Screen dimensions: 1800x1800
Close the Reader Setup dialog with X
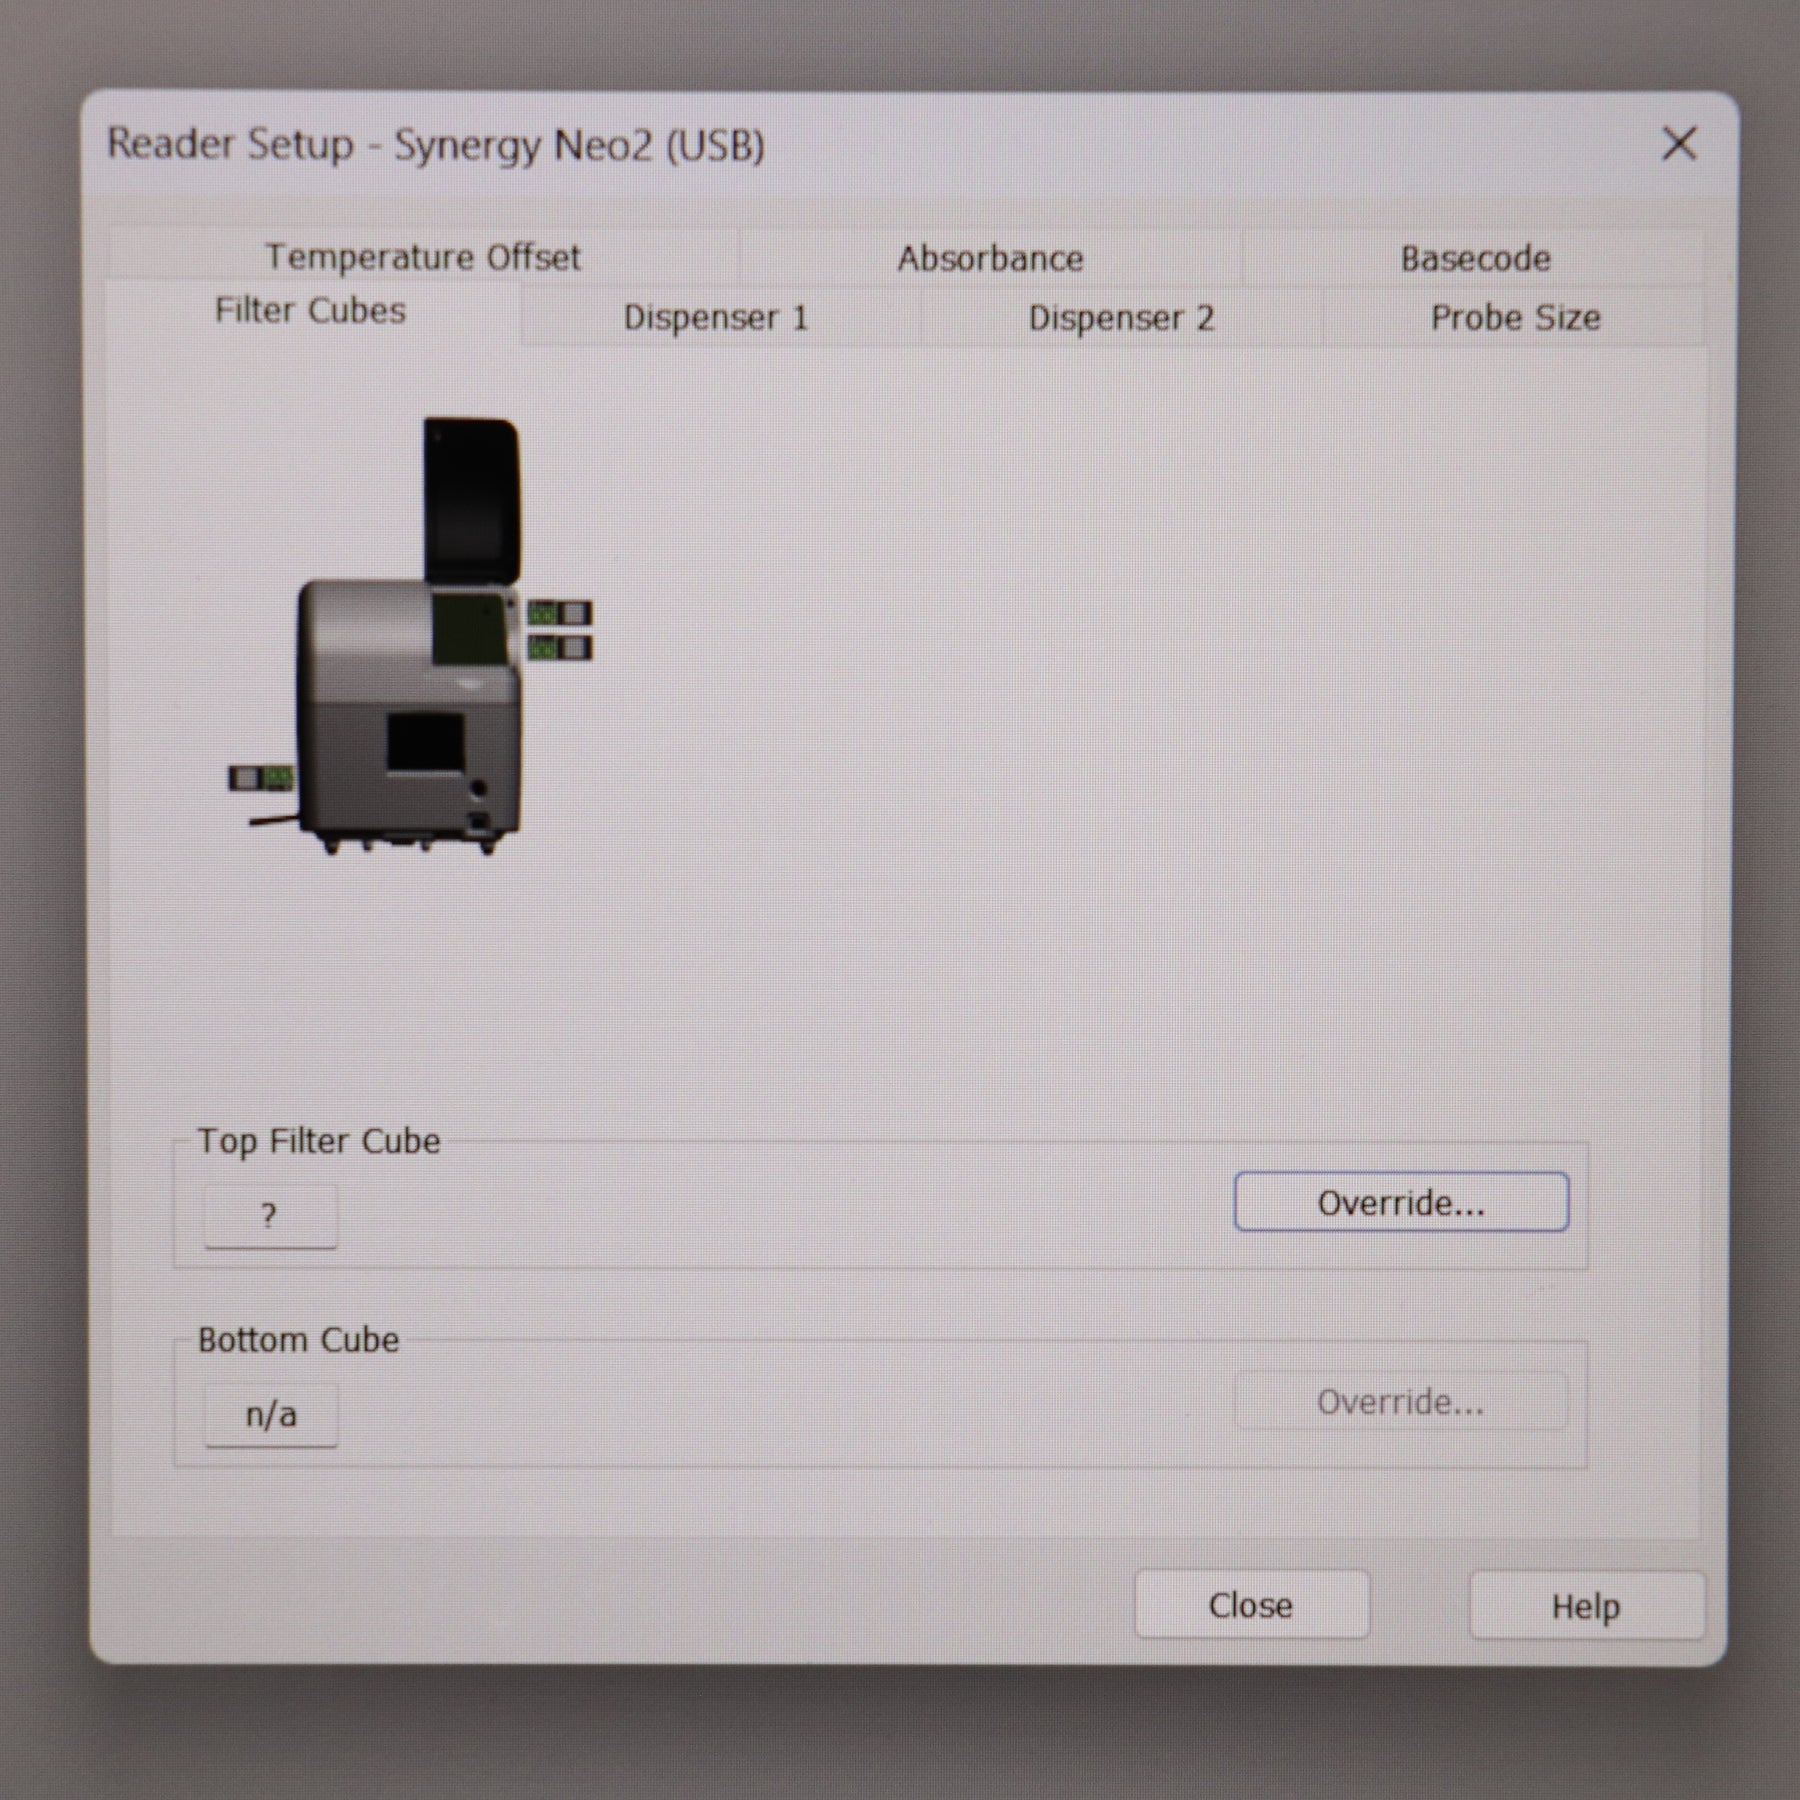1679,144
